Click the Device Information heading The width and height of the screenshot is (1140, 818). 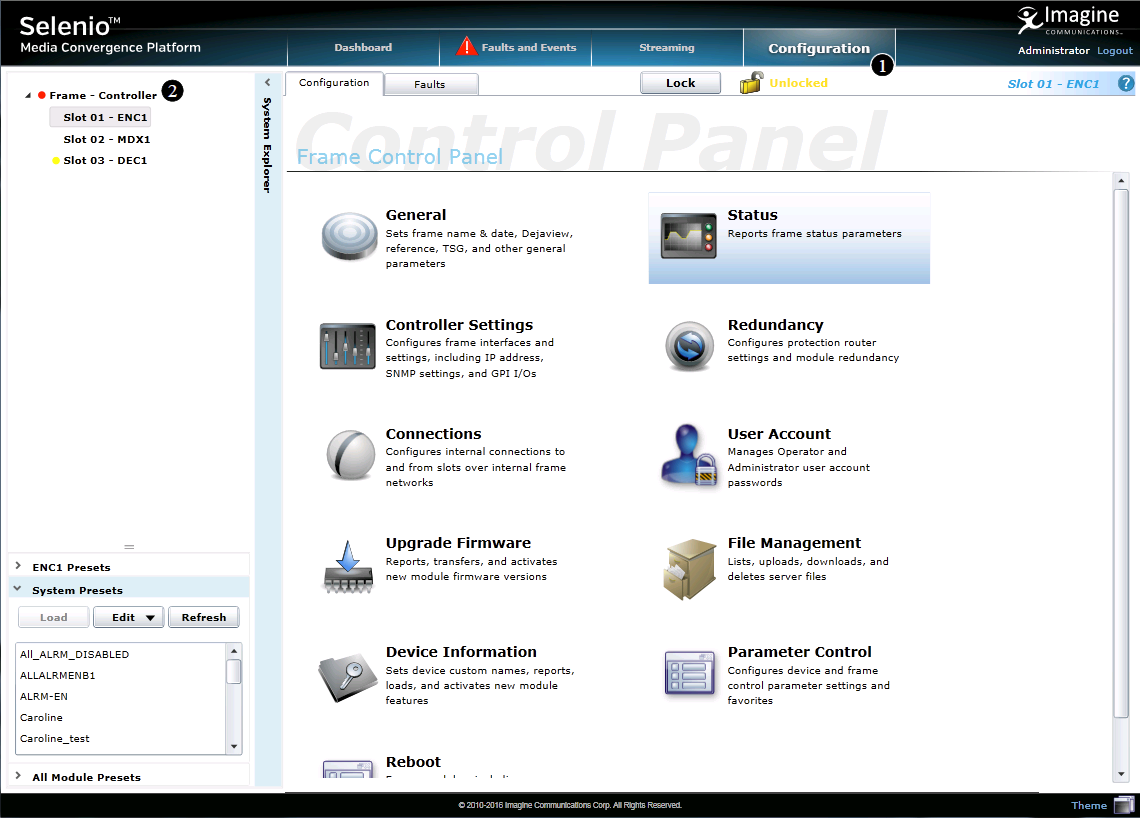coord(461,652)
